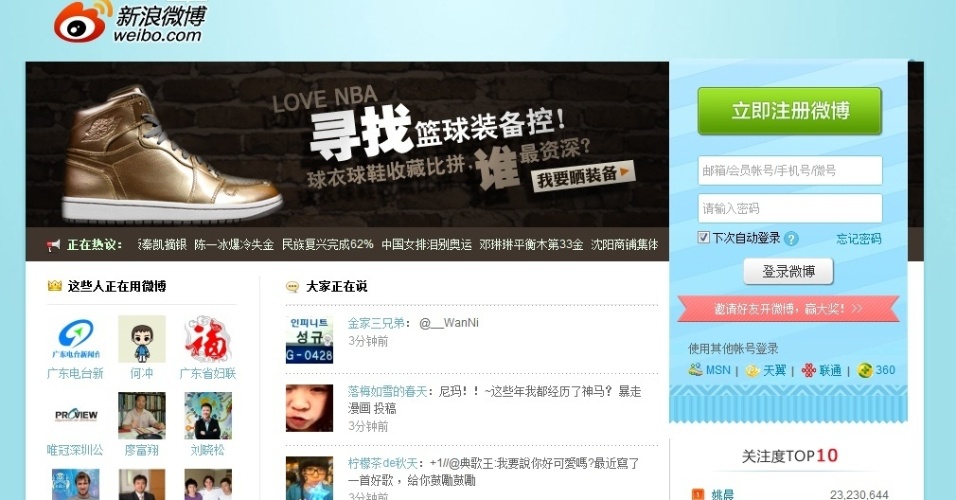Viewport: 956px width, 500px height.
Task: Open the MSN login icon
Action: (696, 370)
